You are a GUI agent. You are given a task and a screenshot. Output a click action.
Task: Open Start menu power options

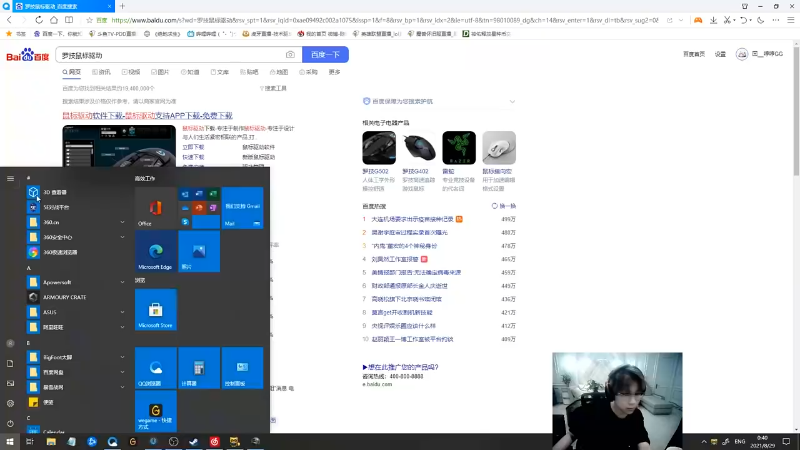(x=10, y=423)
